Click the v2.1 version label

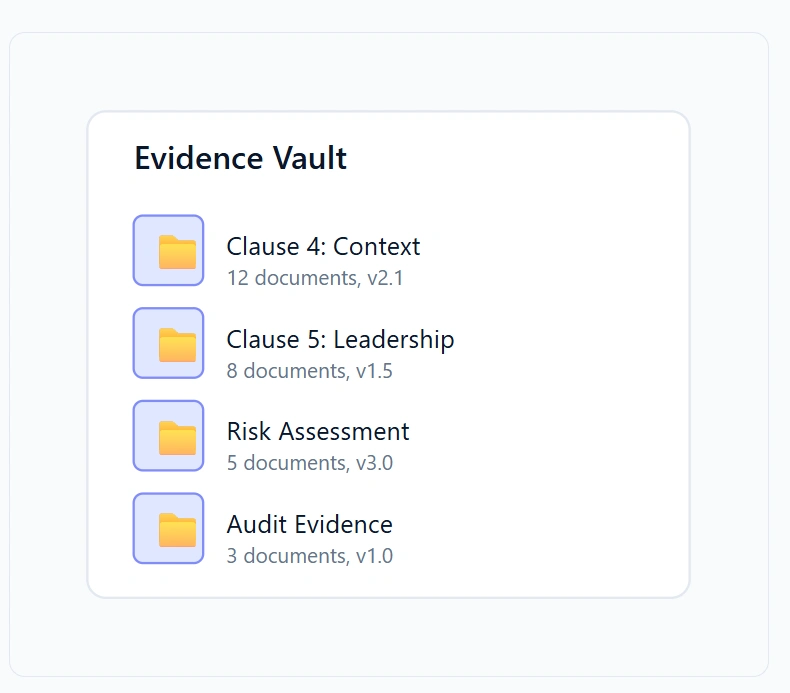385,278
